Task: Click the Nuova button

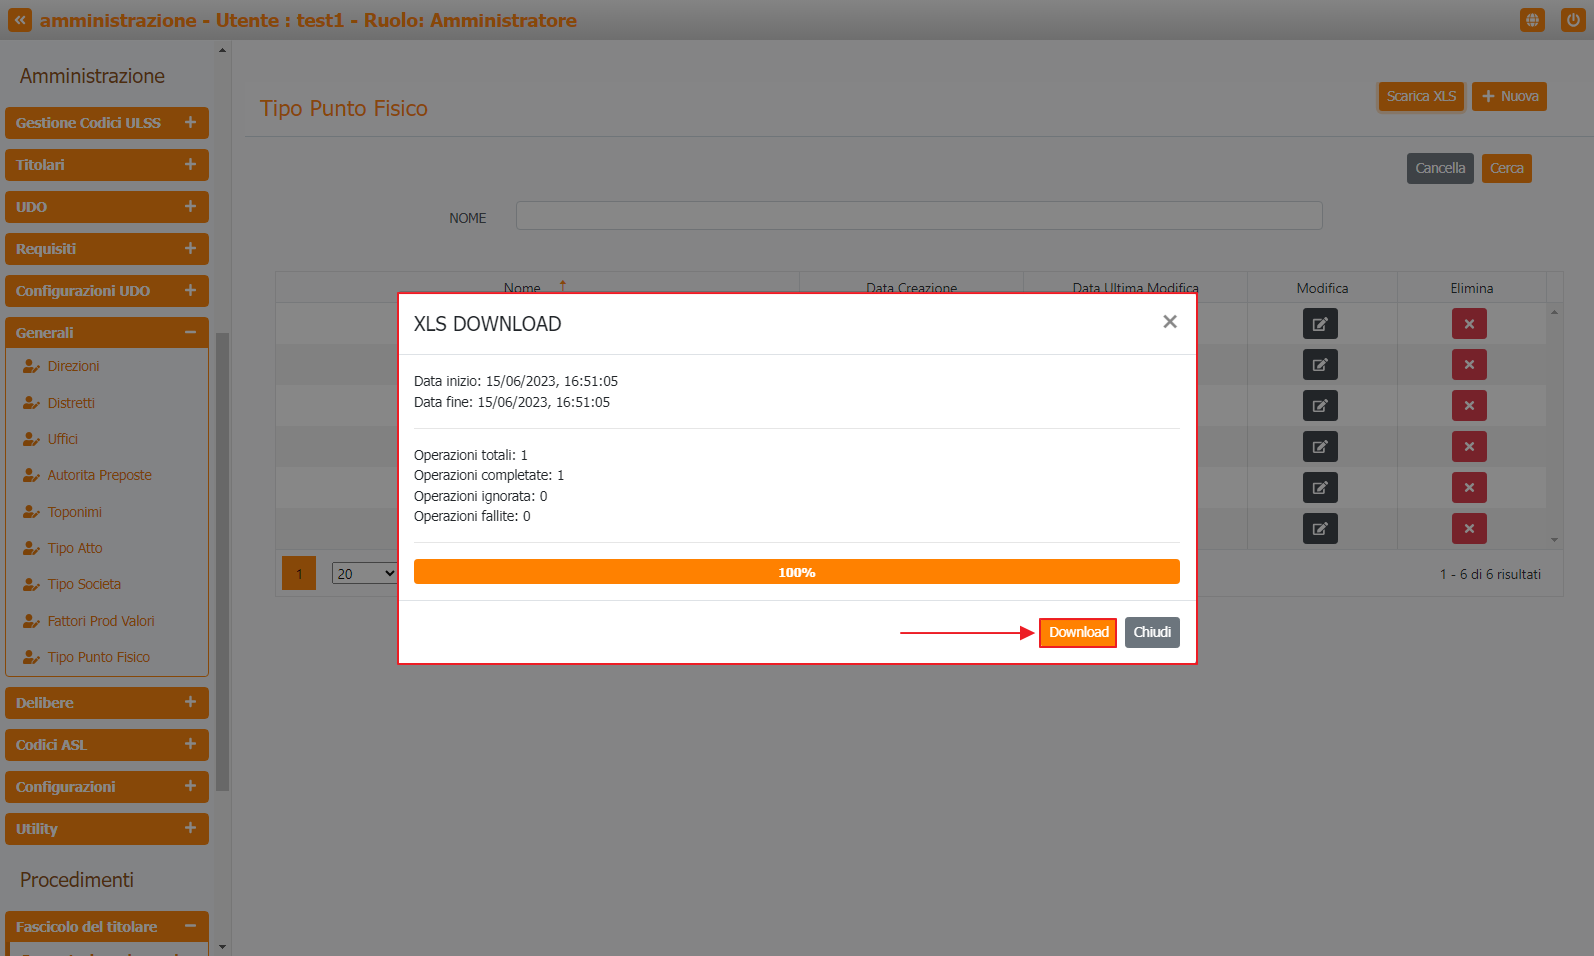Action: [x=1509, y=96]
